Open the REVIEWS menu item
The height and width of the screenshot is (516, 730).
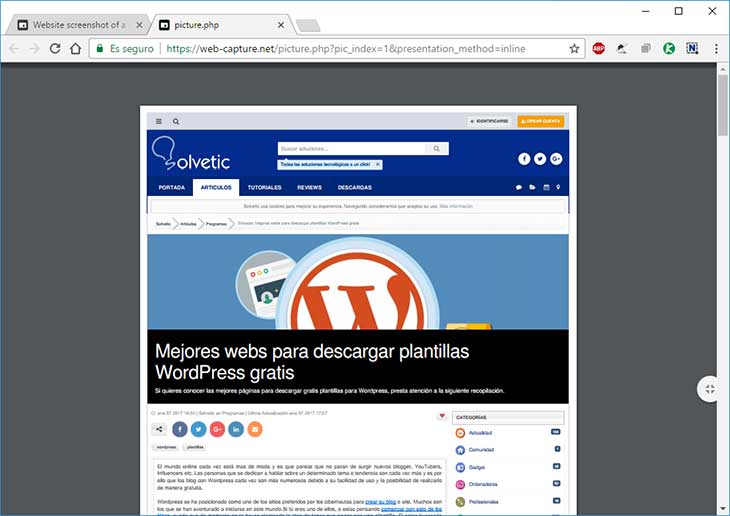click(x=310, y=187)
